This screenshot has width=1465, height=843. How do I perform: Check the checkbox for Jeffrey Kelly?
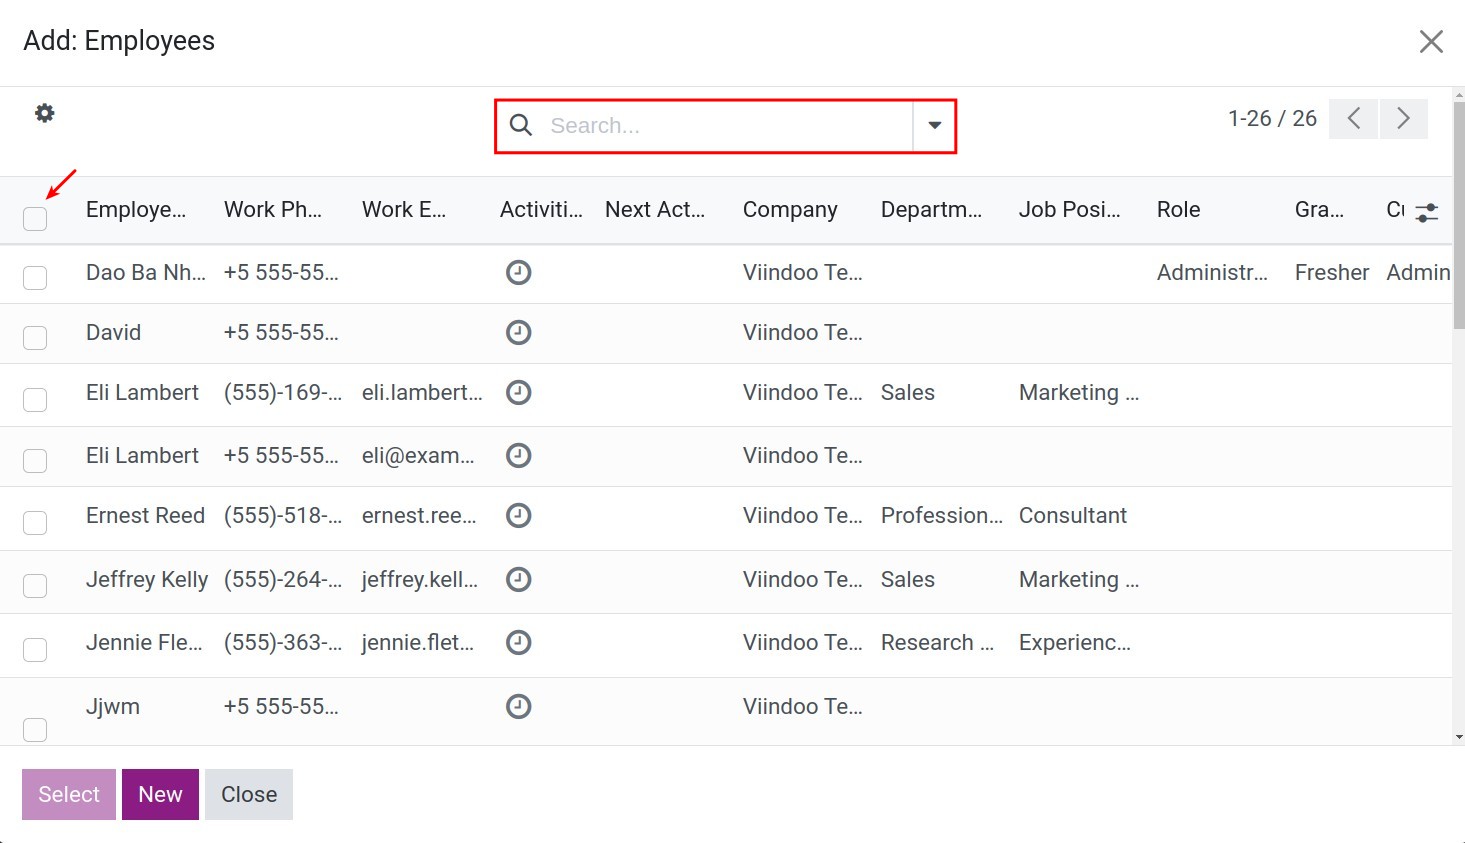[35, 586]
